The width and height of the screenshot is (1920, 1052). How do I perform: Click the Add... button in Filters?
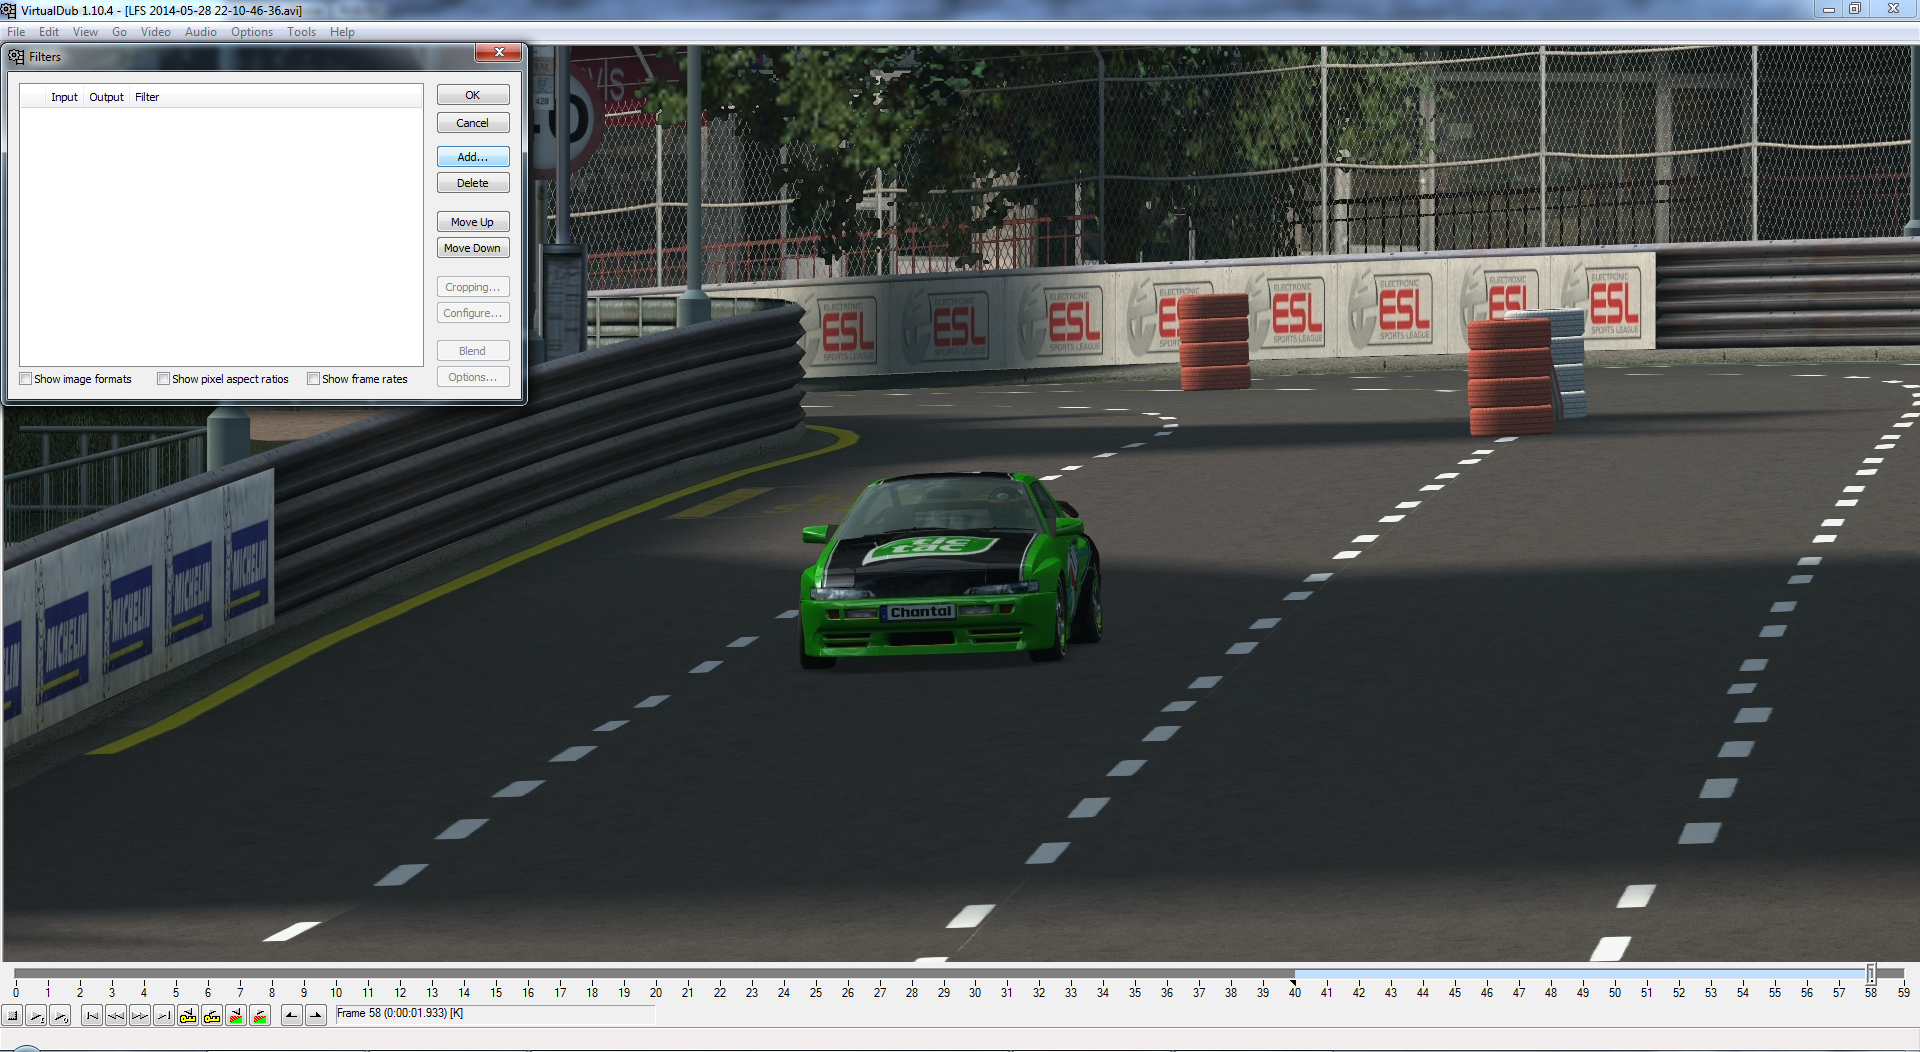473,157
